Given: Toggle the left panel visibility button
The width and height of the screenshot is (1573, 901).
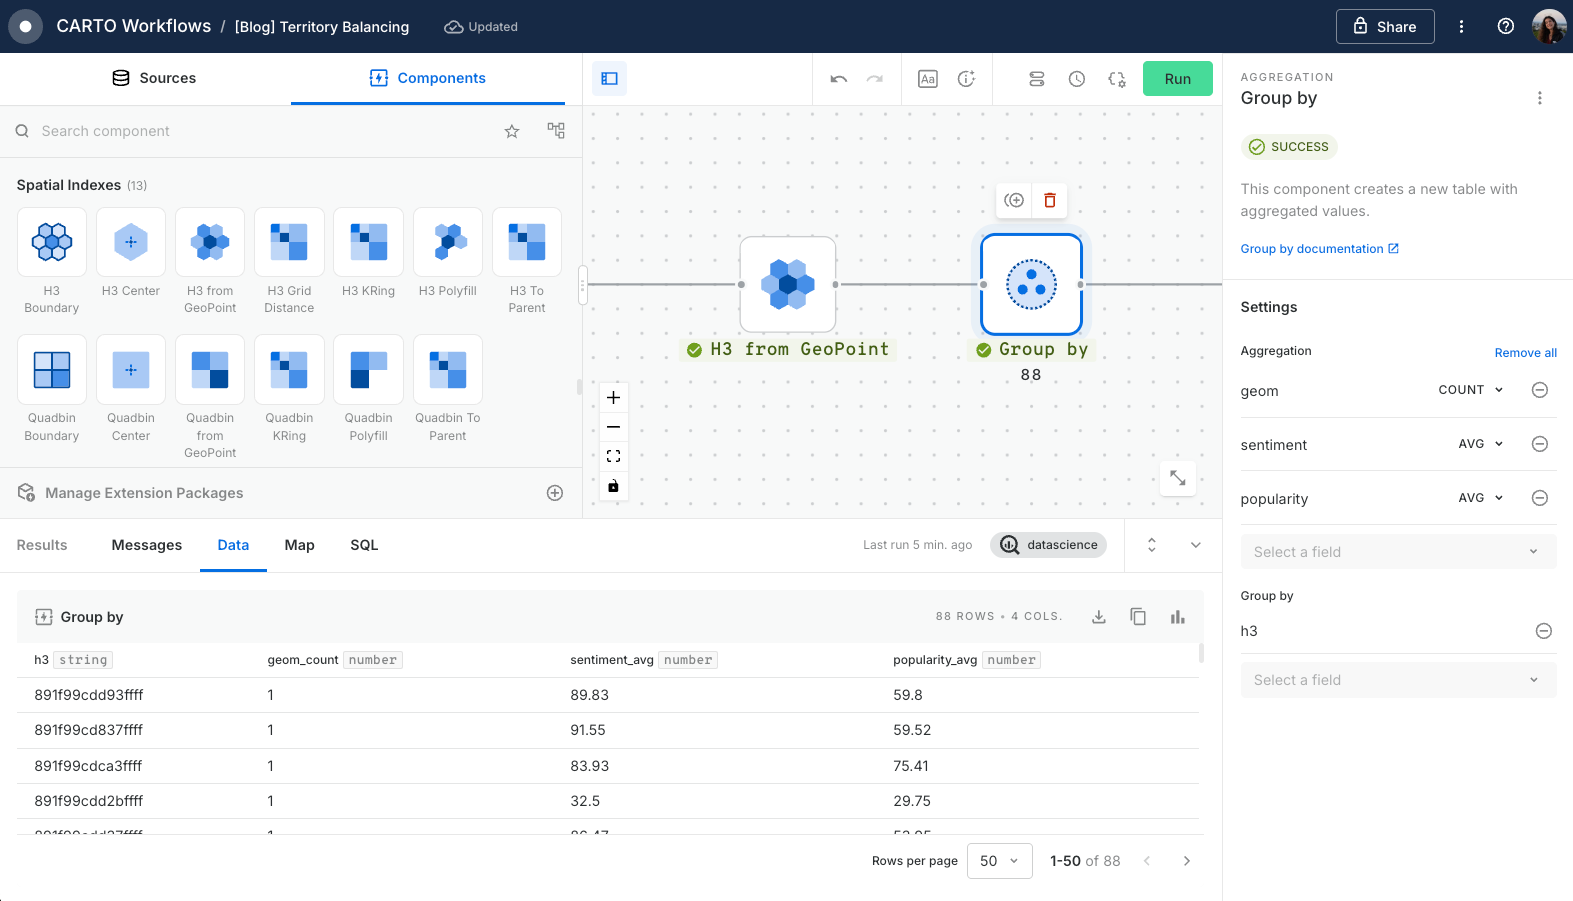Looking at the screenshot, I should [609, 79].
